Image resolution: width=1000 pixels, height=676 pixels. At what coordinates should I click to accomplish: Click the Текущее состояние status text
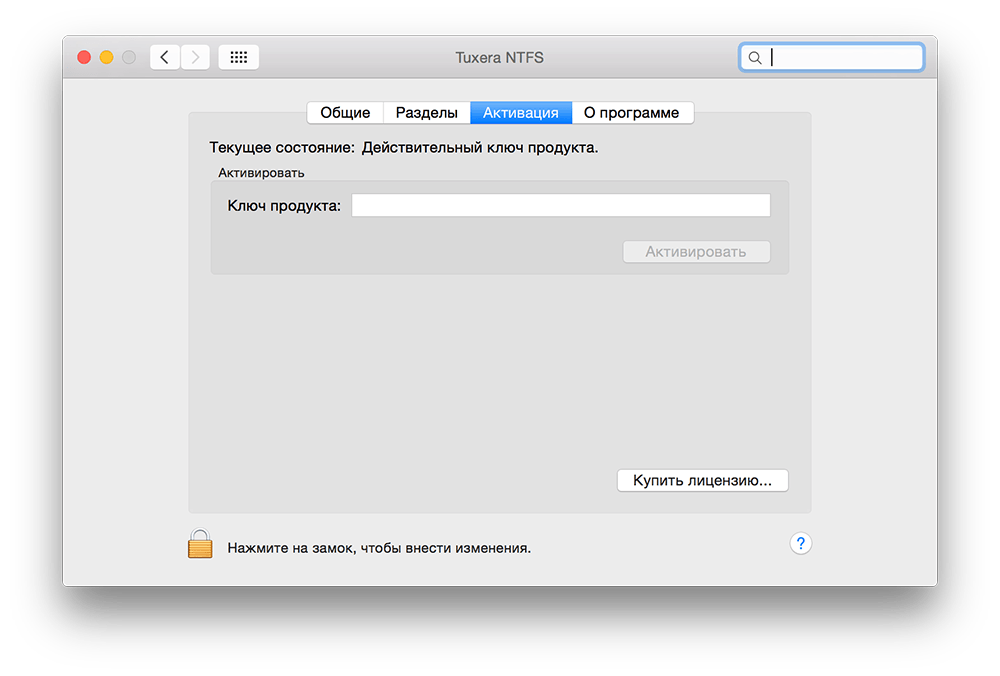[404, 148]
